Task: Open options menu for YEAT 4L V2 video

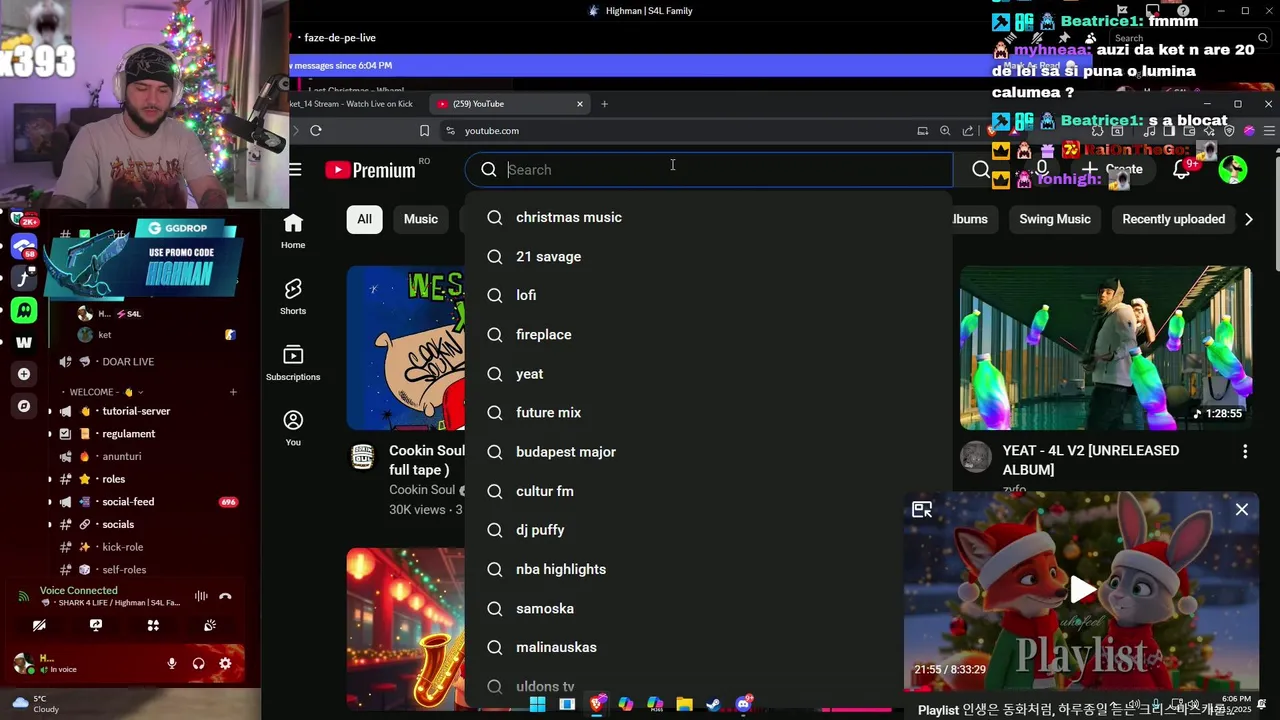Action: click(x=1245, y=452)
